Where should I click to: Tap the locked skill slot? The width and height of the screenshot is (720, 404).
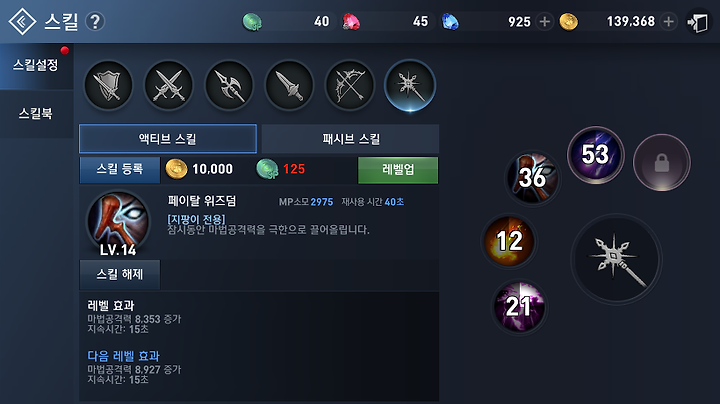click(x=662, y=163)
